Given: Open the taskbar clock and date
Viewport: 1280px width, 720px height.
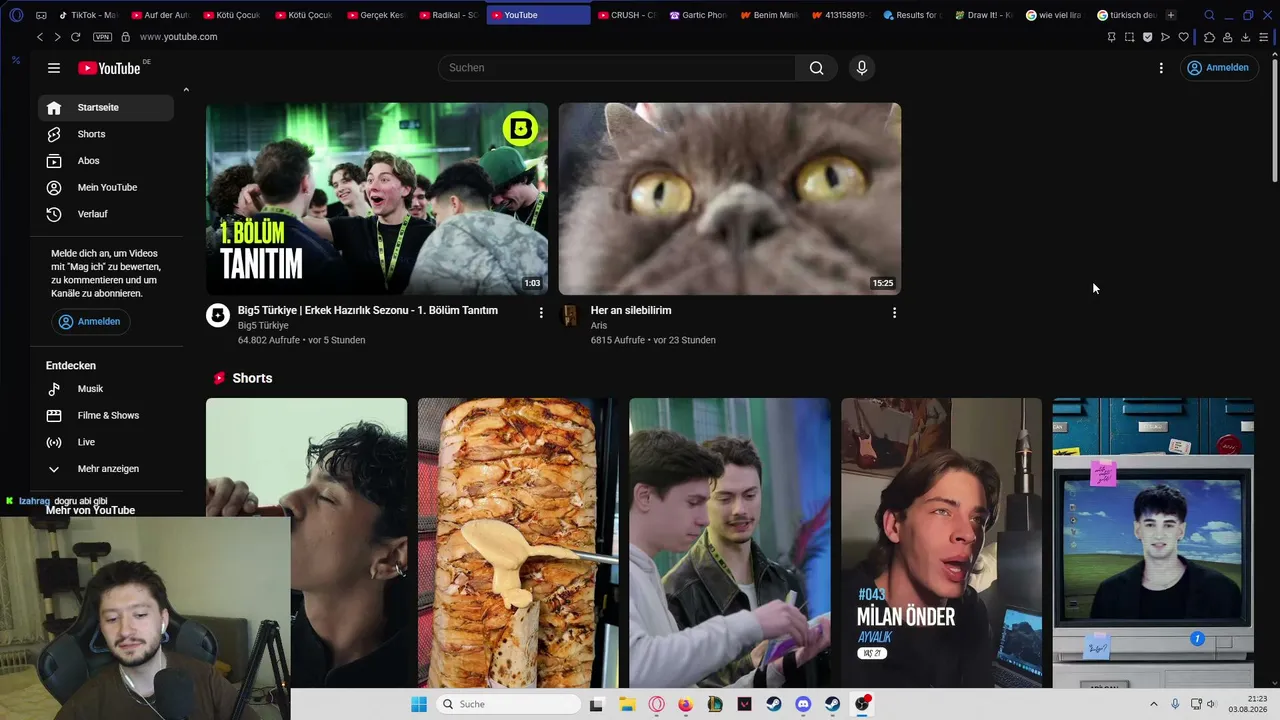Looking at the screenshot, I should coord(1249,704).
